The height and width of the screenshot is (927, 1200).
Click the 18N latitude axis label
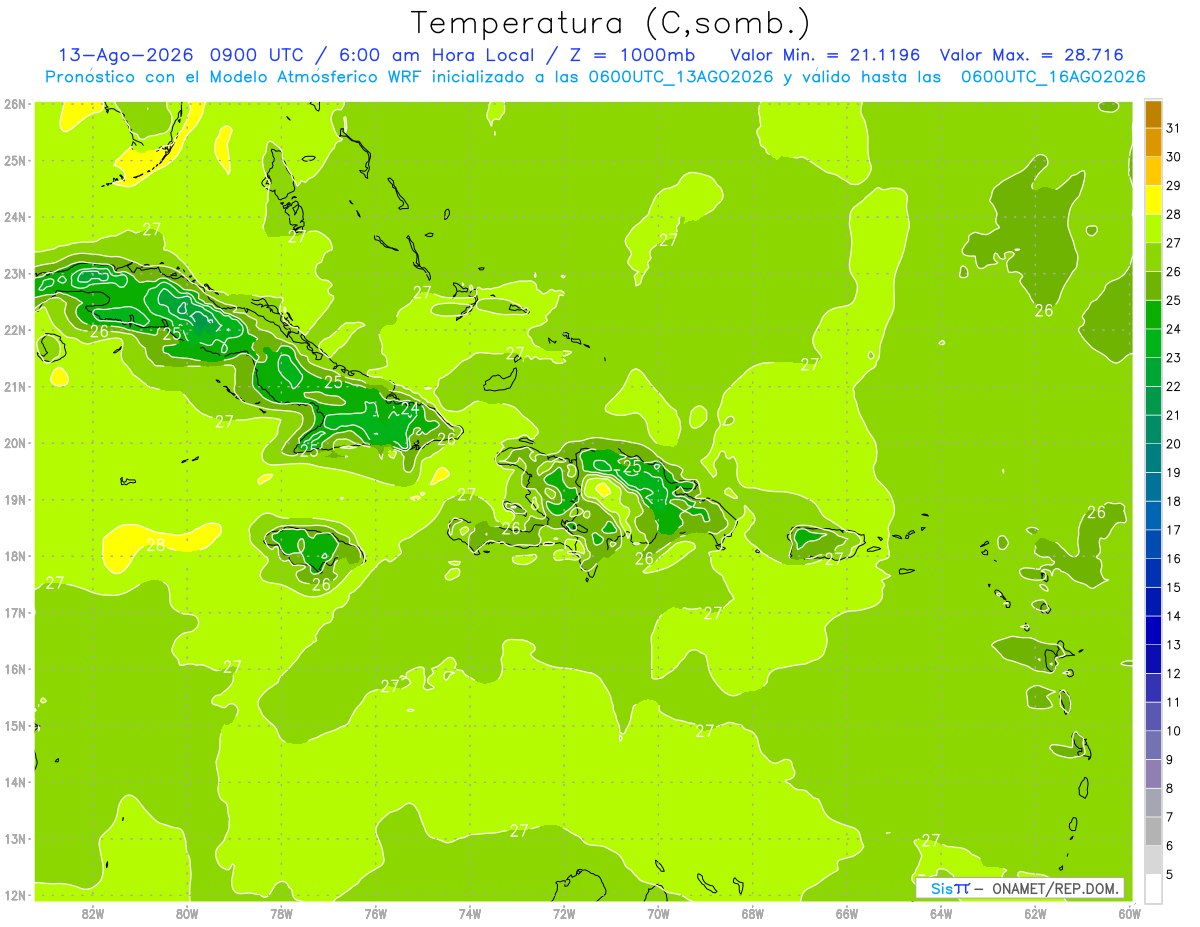pyautogui.click(x=15, y=556)
